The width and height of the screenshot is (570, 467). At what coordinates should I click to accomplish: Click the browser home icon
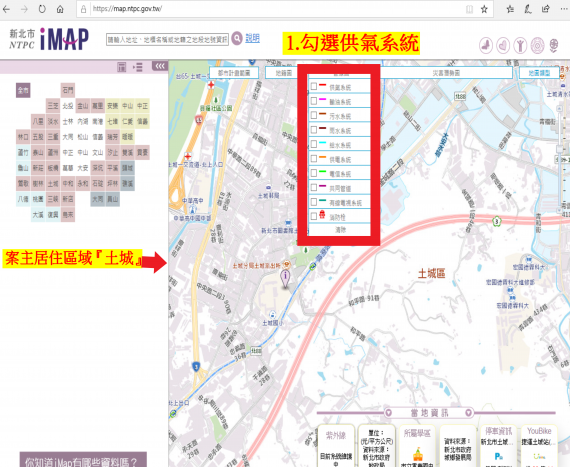point(60,9)
